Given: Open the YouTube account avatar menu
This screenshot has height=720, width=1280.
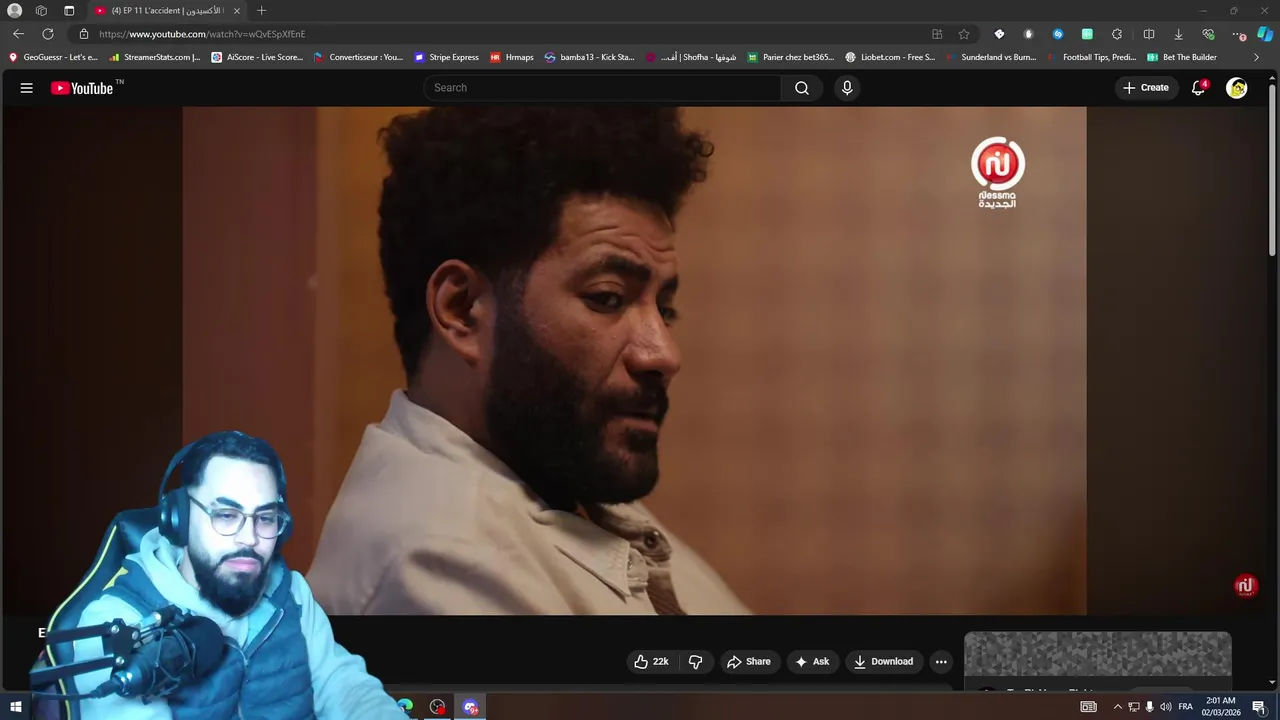Looking at the screenshot, I should click(1237, 88).
